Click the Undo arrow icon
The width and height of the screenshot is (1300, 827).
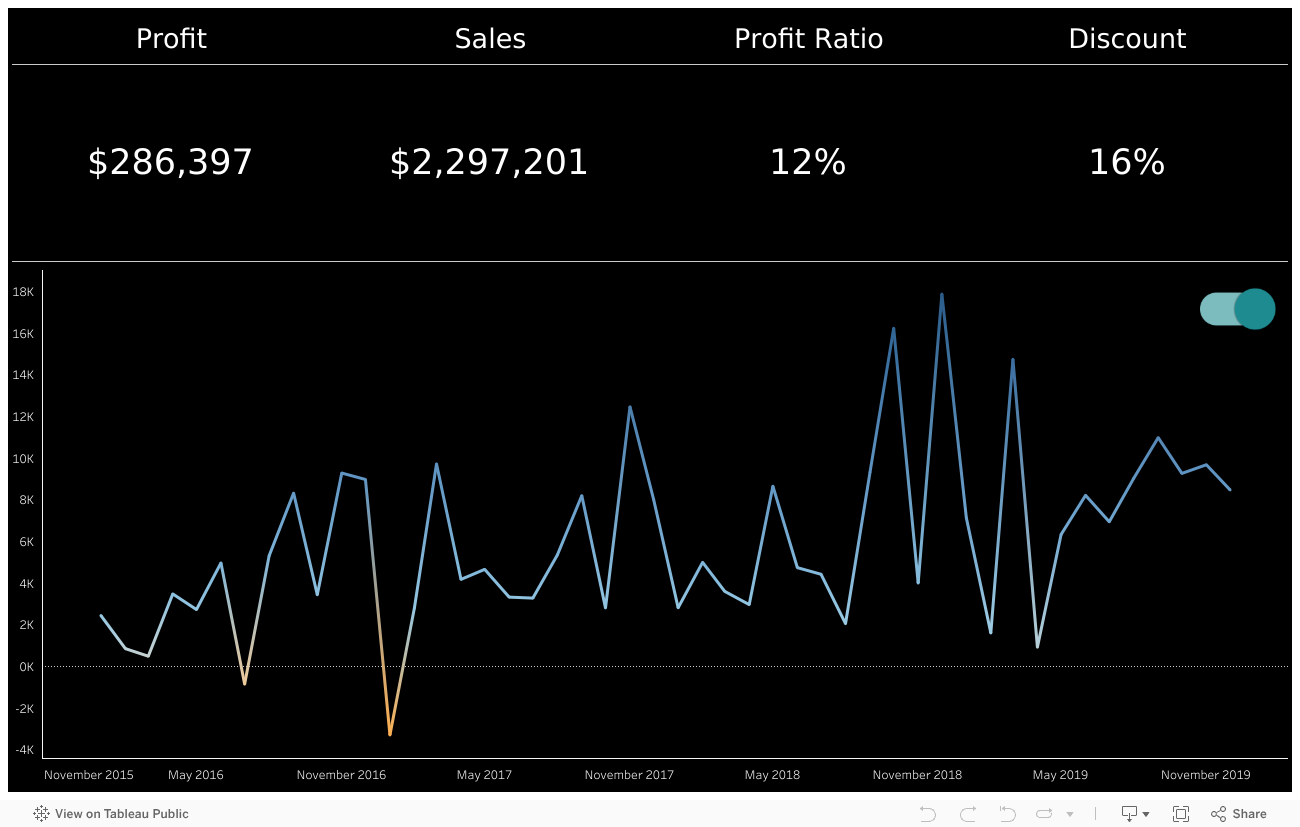[x=927, y=814]
